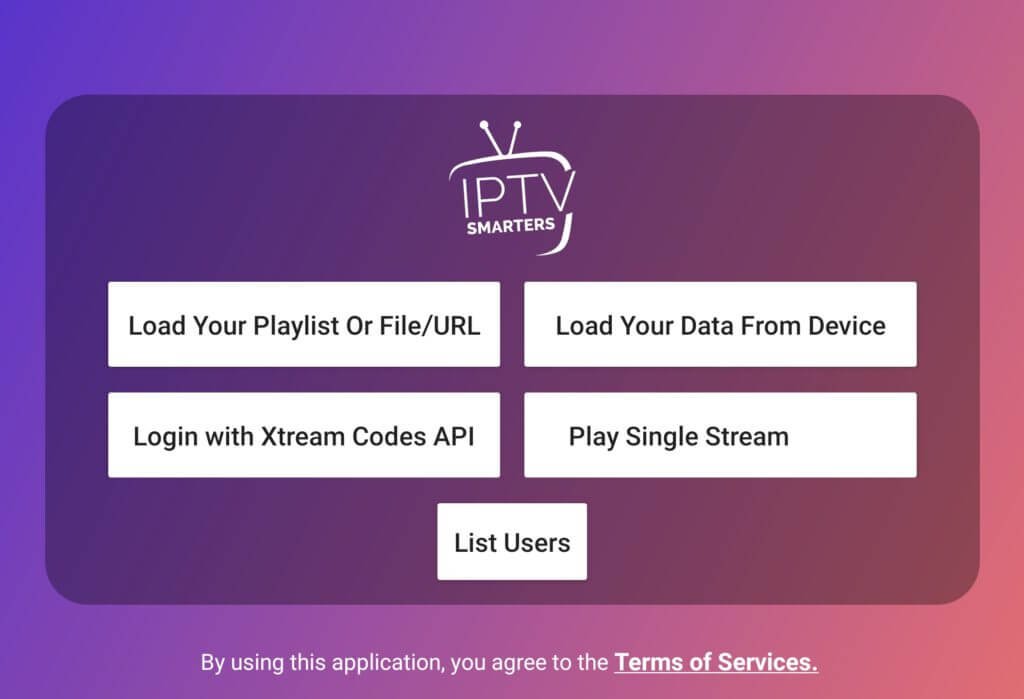Read the underlined Terms of Services
1024x699 pixels.
(x=716, y=662)
